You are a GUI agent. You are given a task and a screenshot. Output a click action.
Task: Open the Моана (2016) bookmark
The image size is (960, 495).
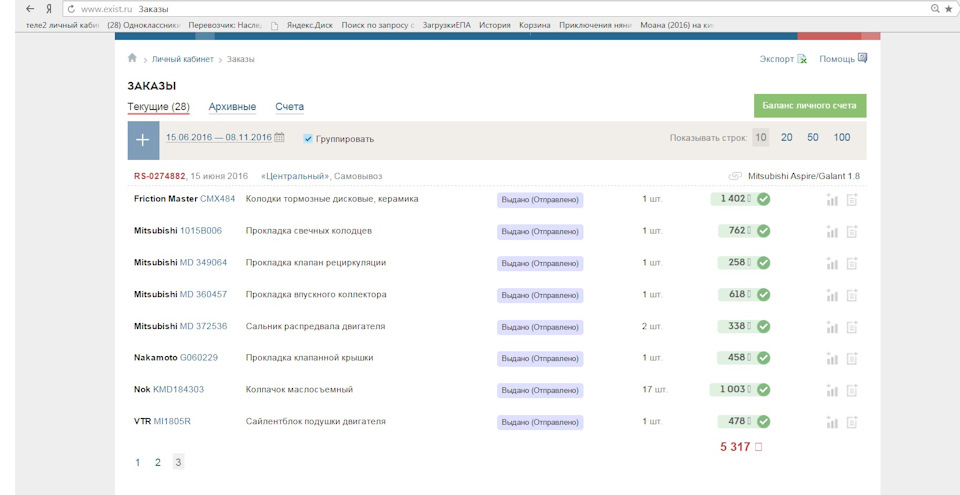coord(677,26)
